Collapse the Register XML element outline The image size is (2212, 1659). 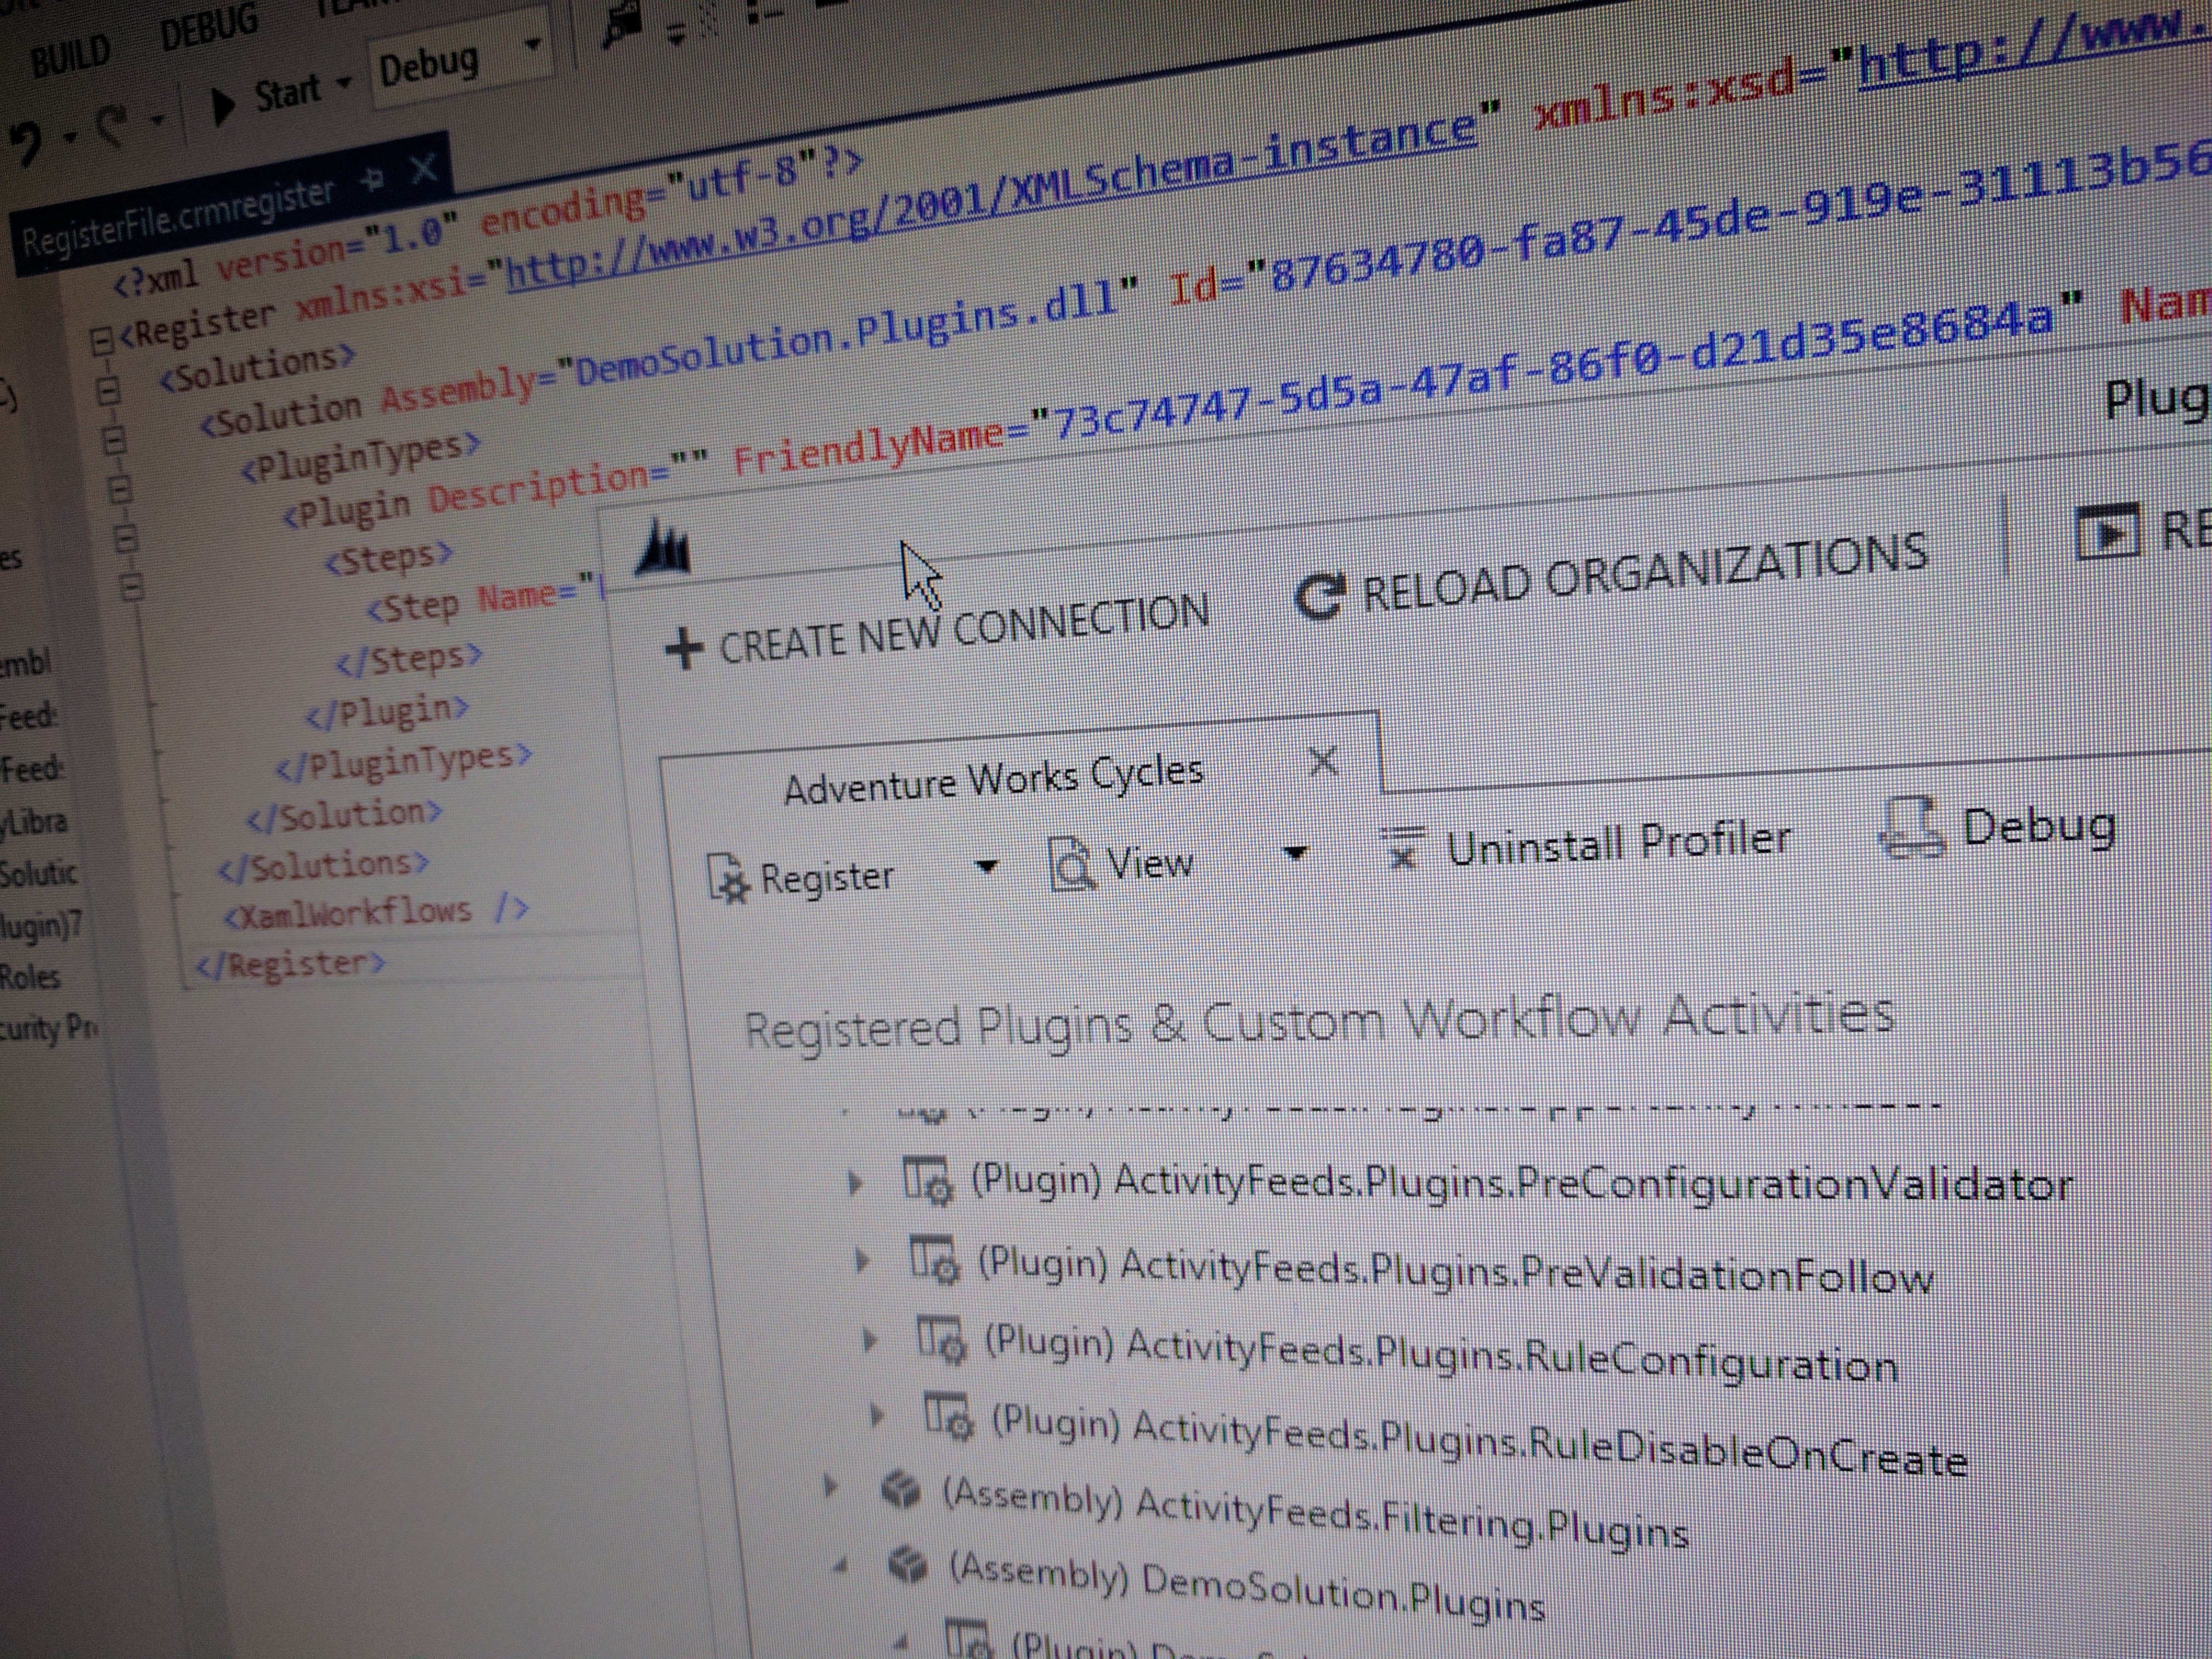point(101,342)
